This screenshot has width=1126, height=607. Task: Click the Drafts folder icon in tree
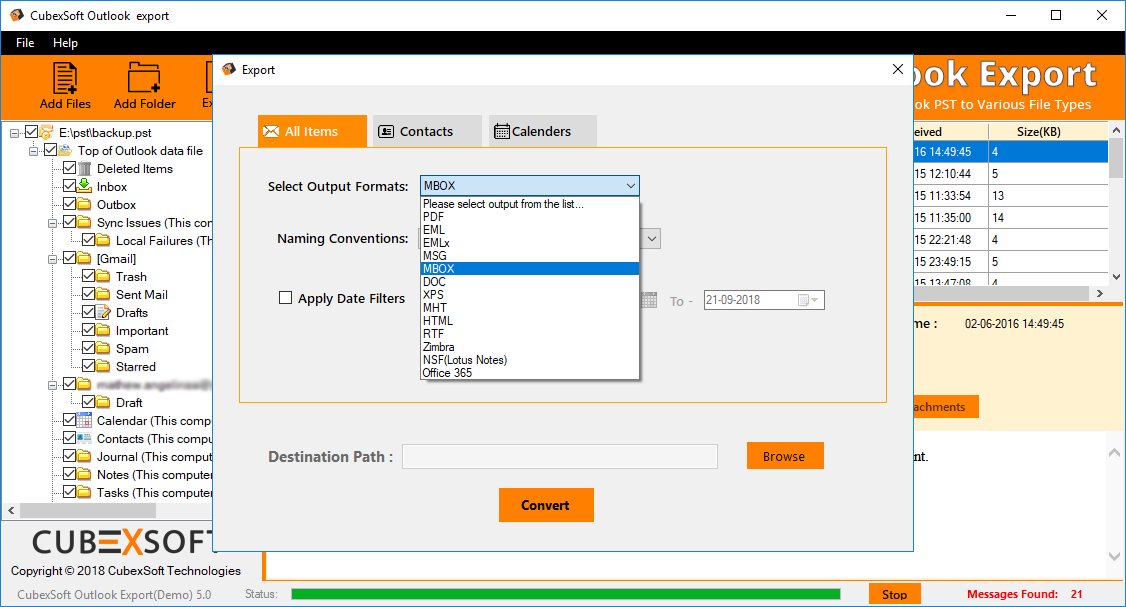click(103, 313)
